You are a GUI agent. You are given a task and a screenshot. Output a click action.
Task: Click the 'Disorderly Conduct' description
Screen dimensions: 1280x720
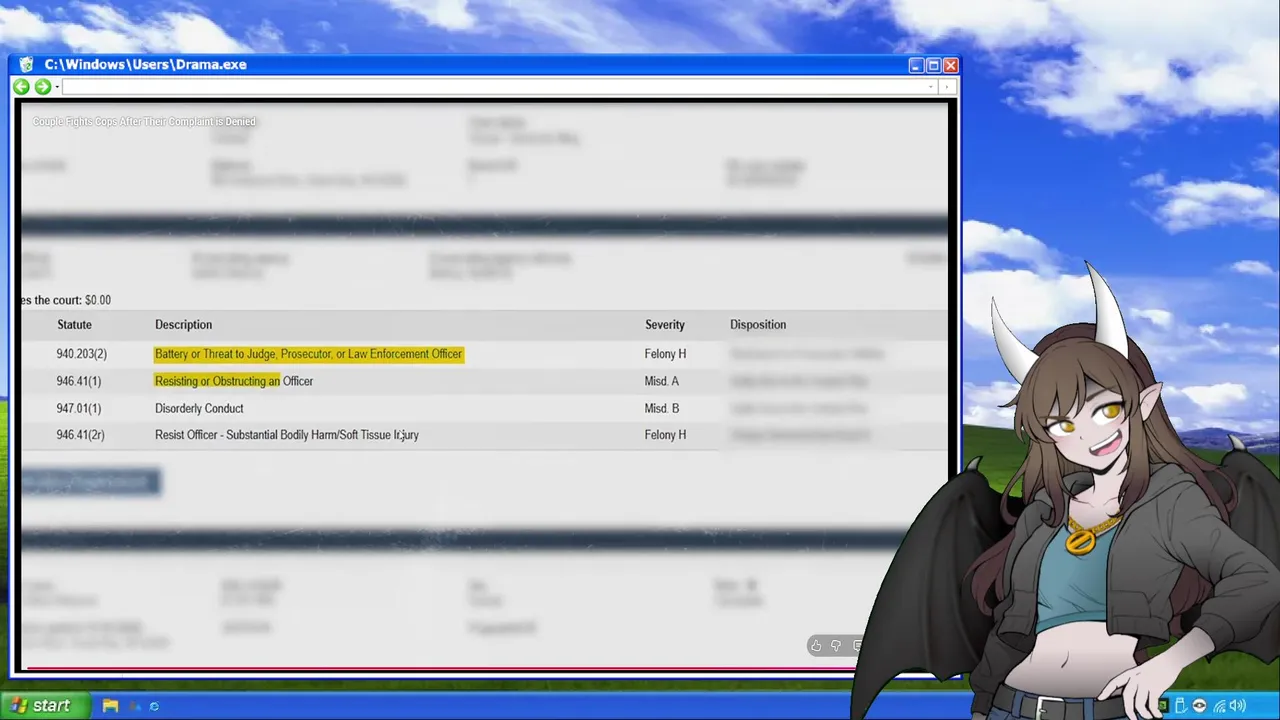coord(199,408)
